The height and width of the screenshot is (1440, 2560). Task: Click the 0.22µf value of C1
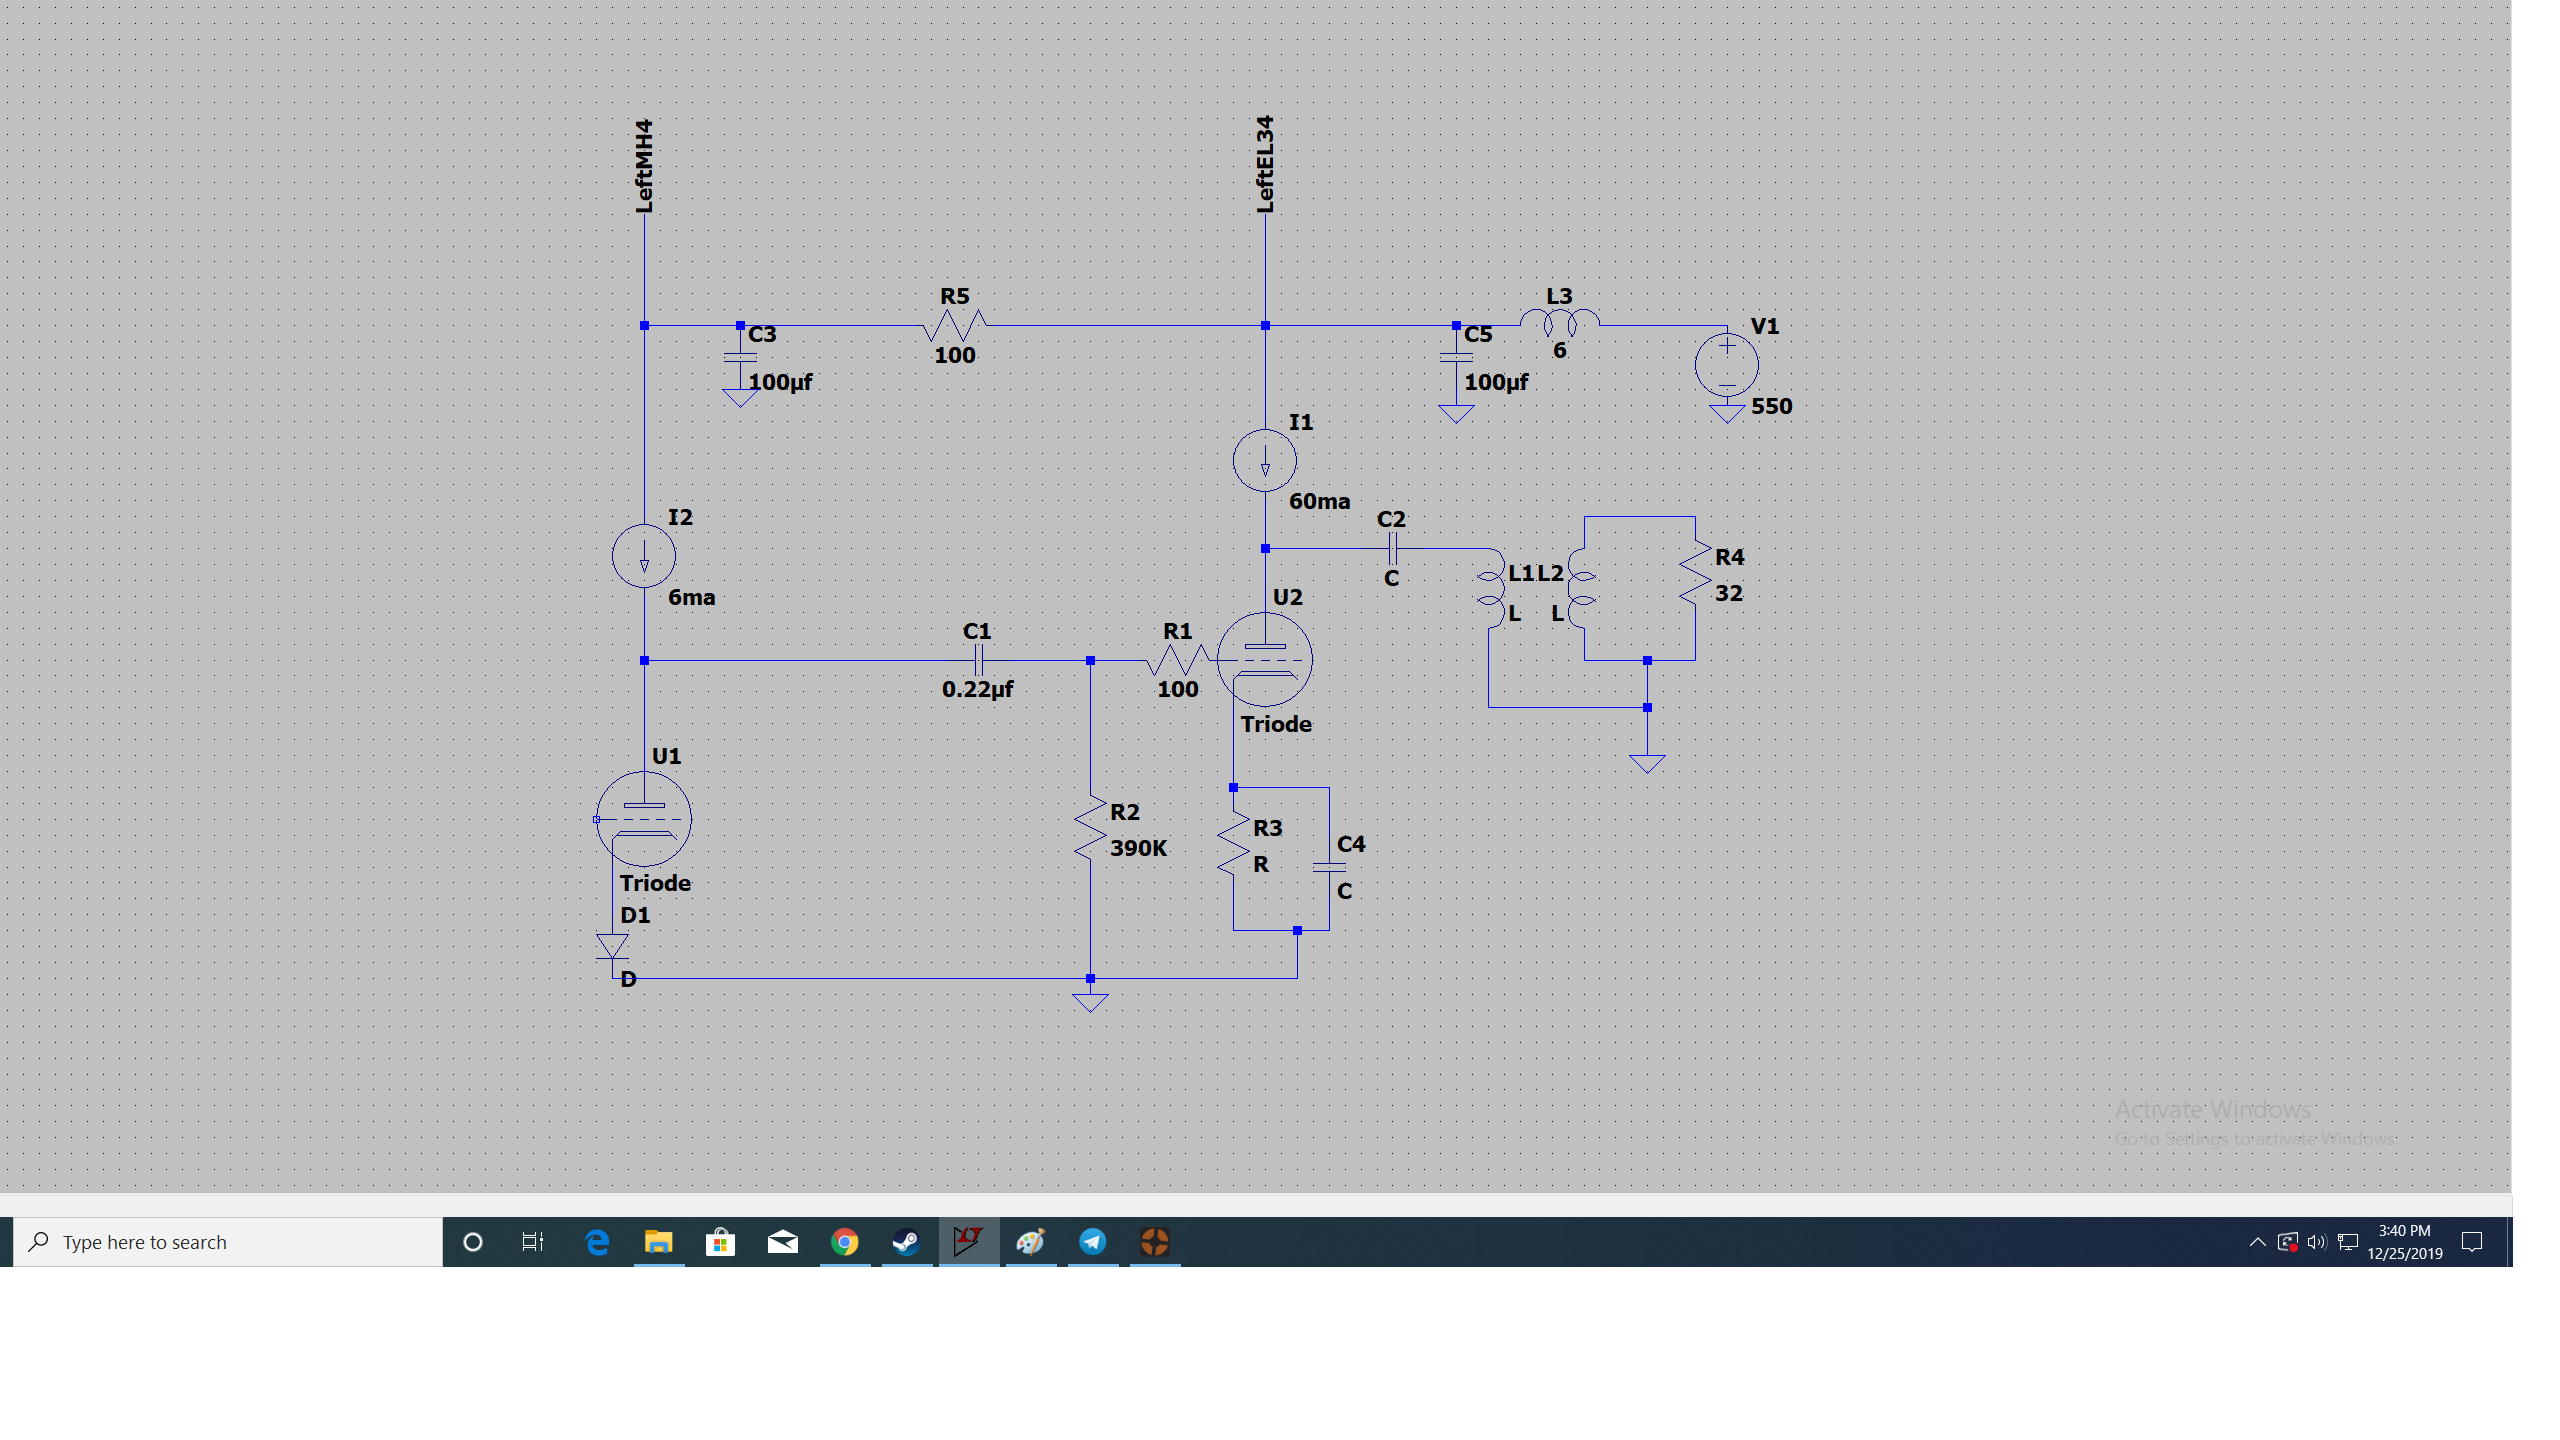point(977,689)
